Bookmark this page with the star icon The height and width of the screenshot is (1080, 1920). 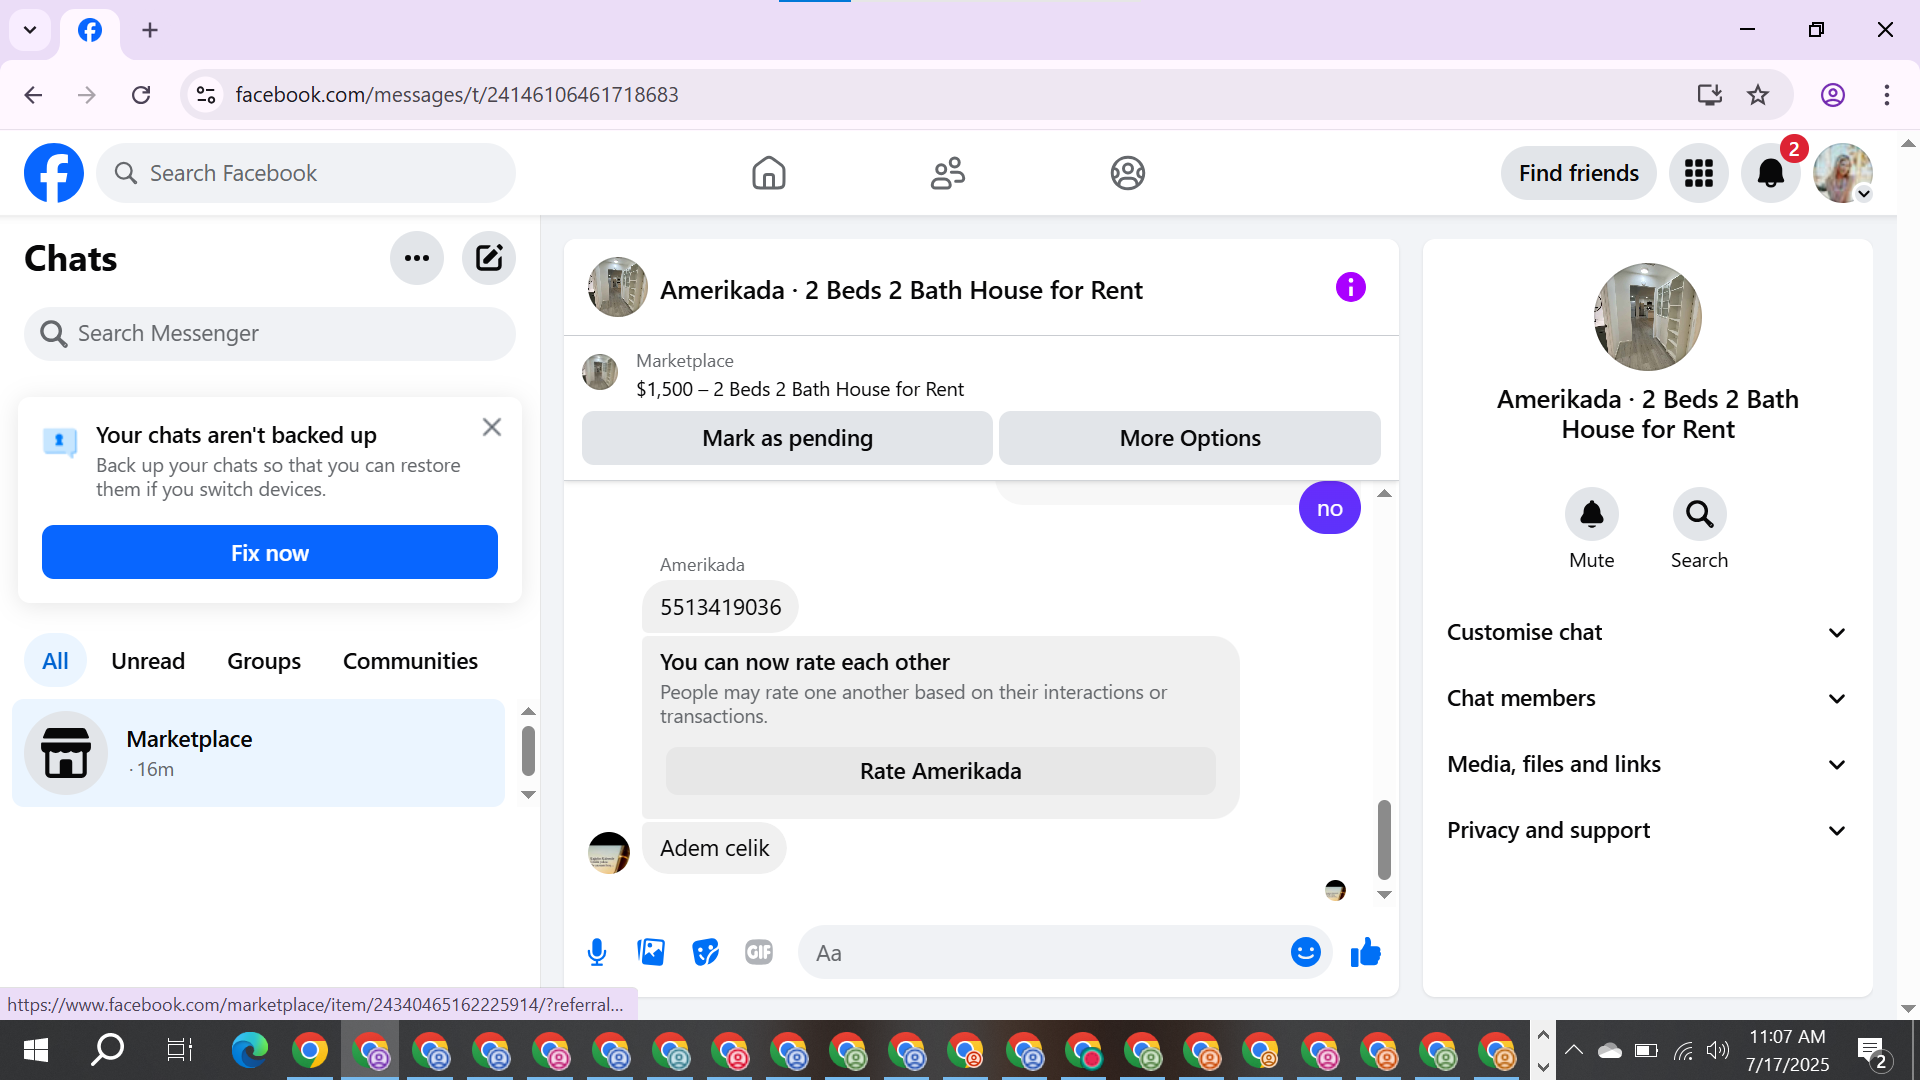tap(1757, 95)
